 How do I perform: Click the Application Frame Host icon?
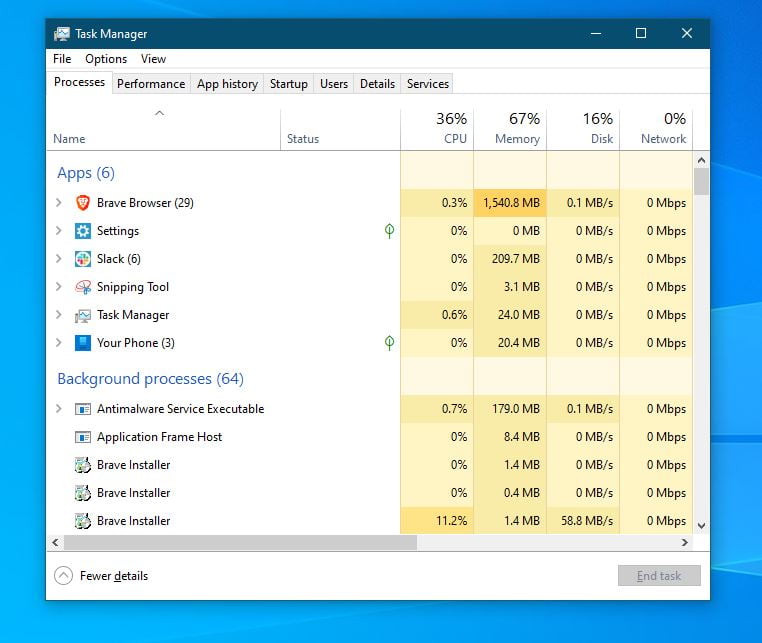point(83,437)
